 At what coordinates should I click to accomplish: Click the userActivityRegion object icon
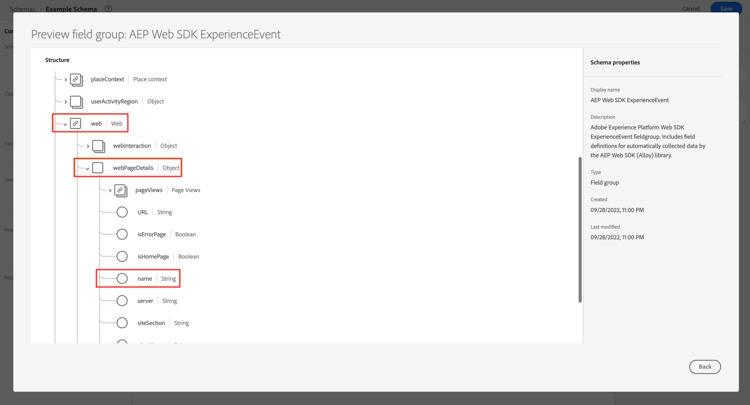click(x=77, y=101)
